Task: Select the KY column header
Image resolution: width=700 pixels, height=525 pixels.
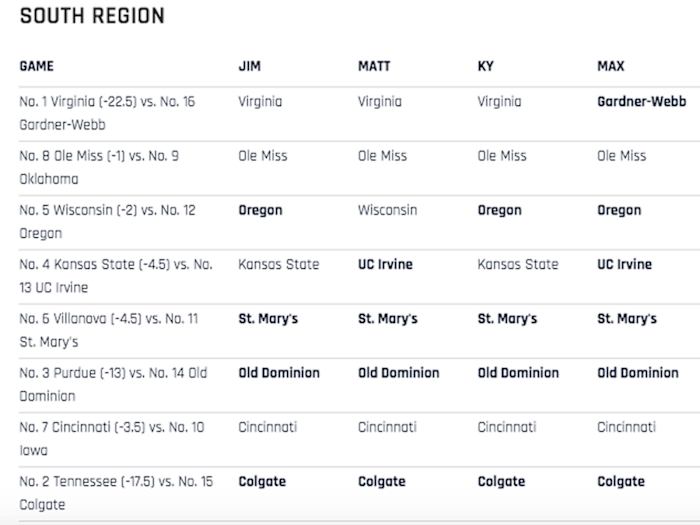Action: coord(486,67)
